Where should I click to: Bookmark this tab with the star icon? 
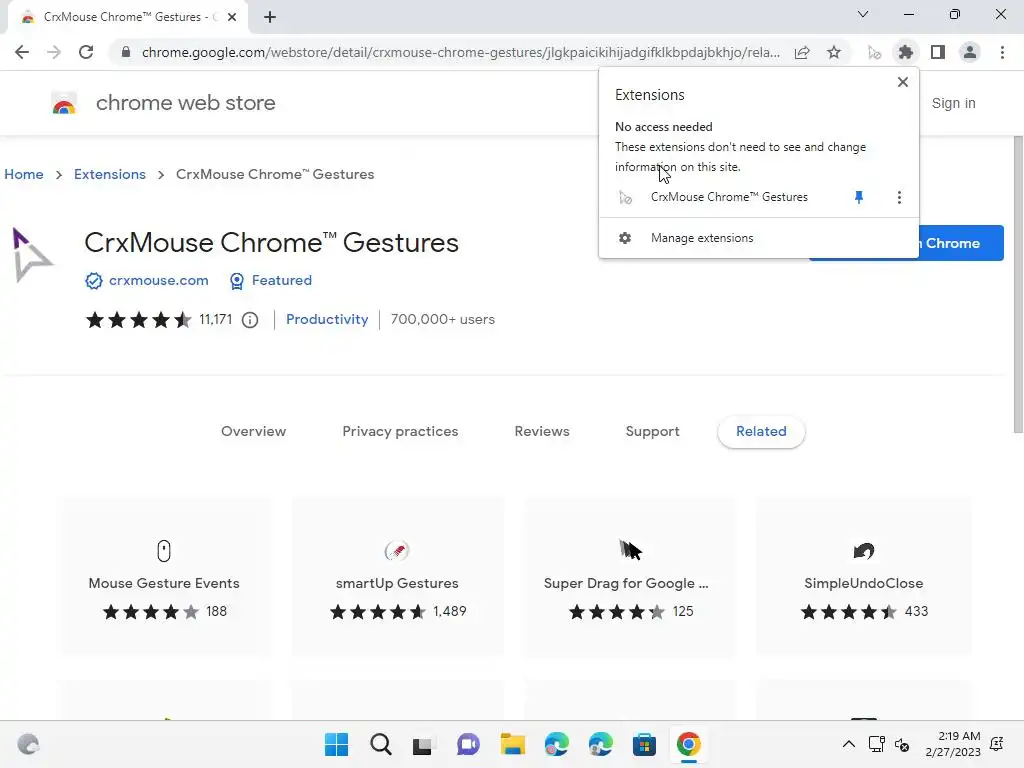[x=834, y=52]
